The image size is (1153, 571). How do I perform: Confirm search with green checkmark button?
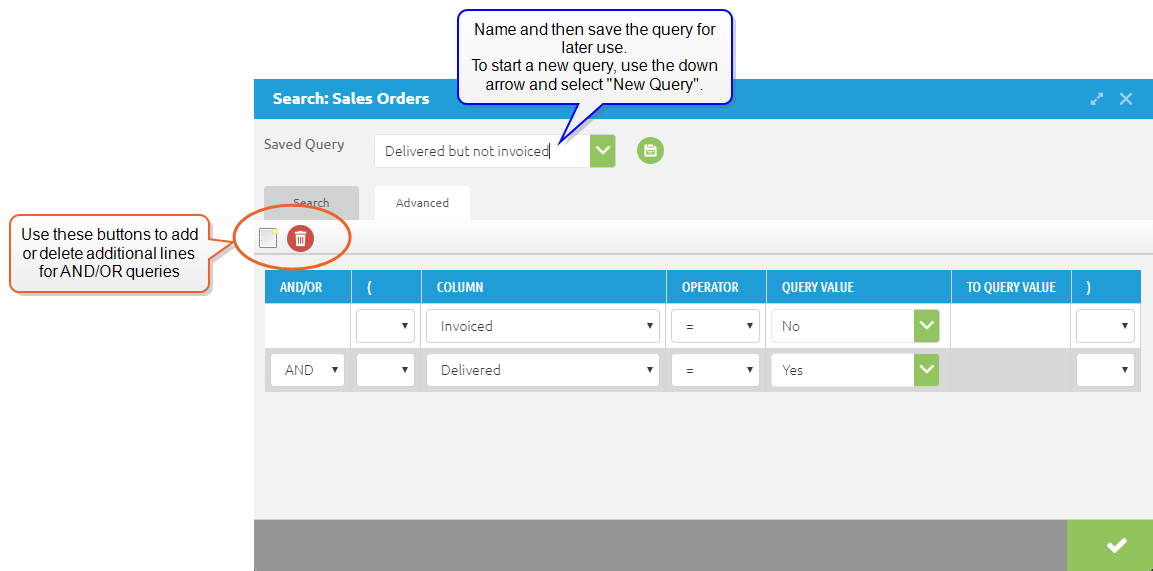[1116, 545]
